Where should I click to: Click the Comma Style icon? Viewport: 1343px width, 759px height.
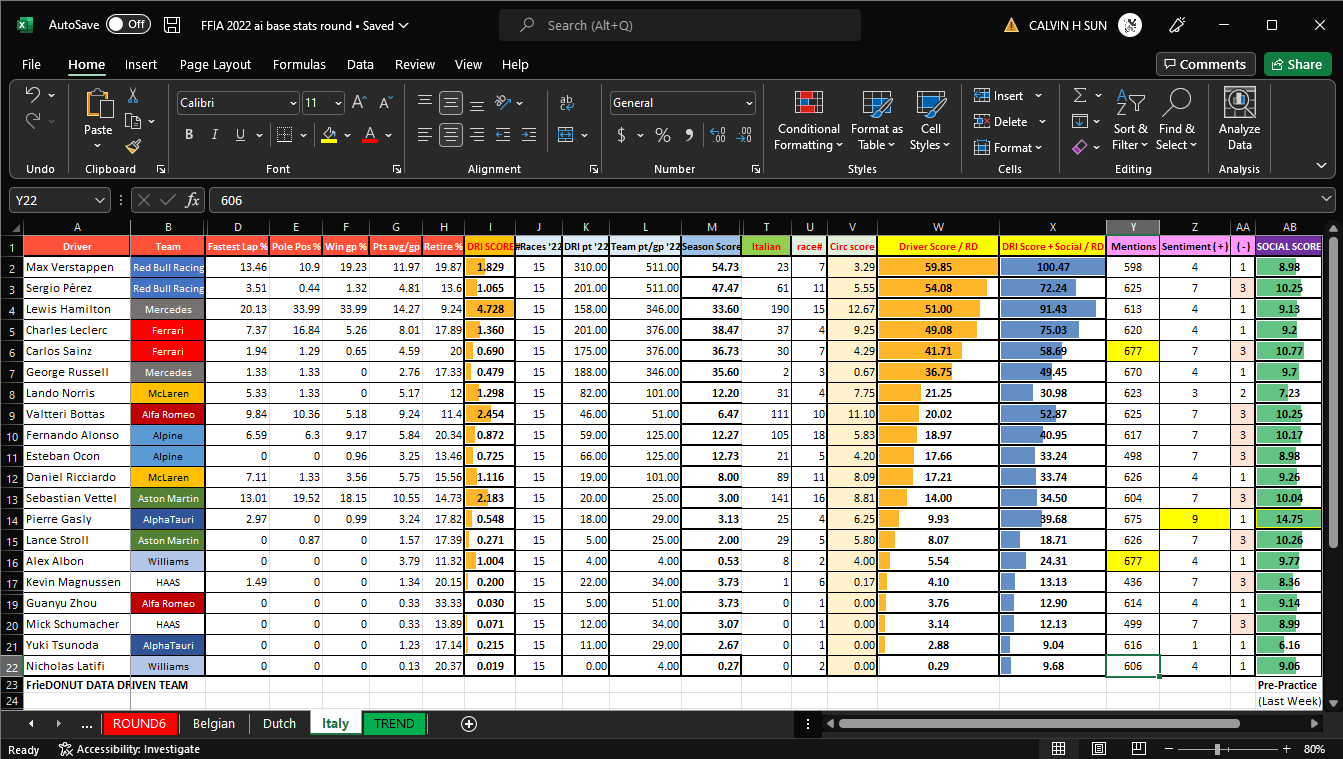click(688, 135)
